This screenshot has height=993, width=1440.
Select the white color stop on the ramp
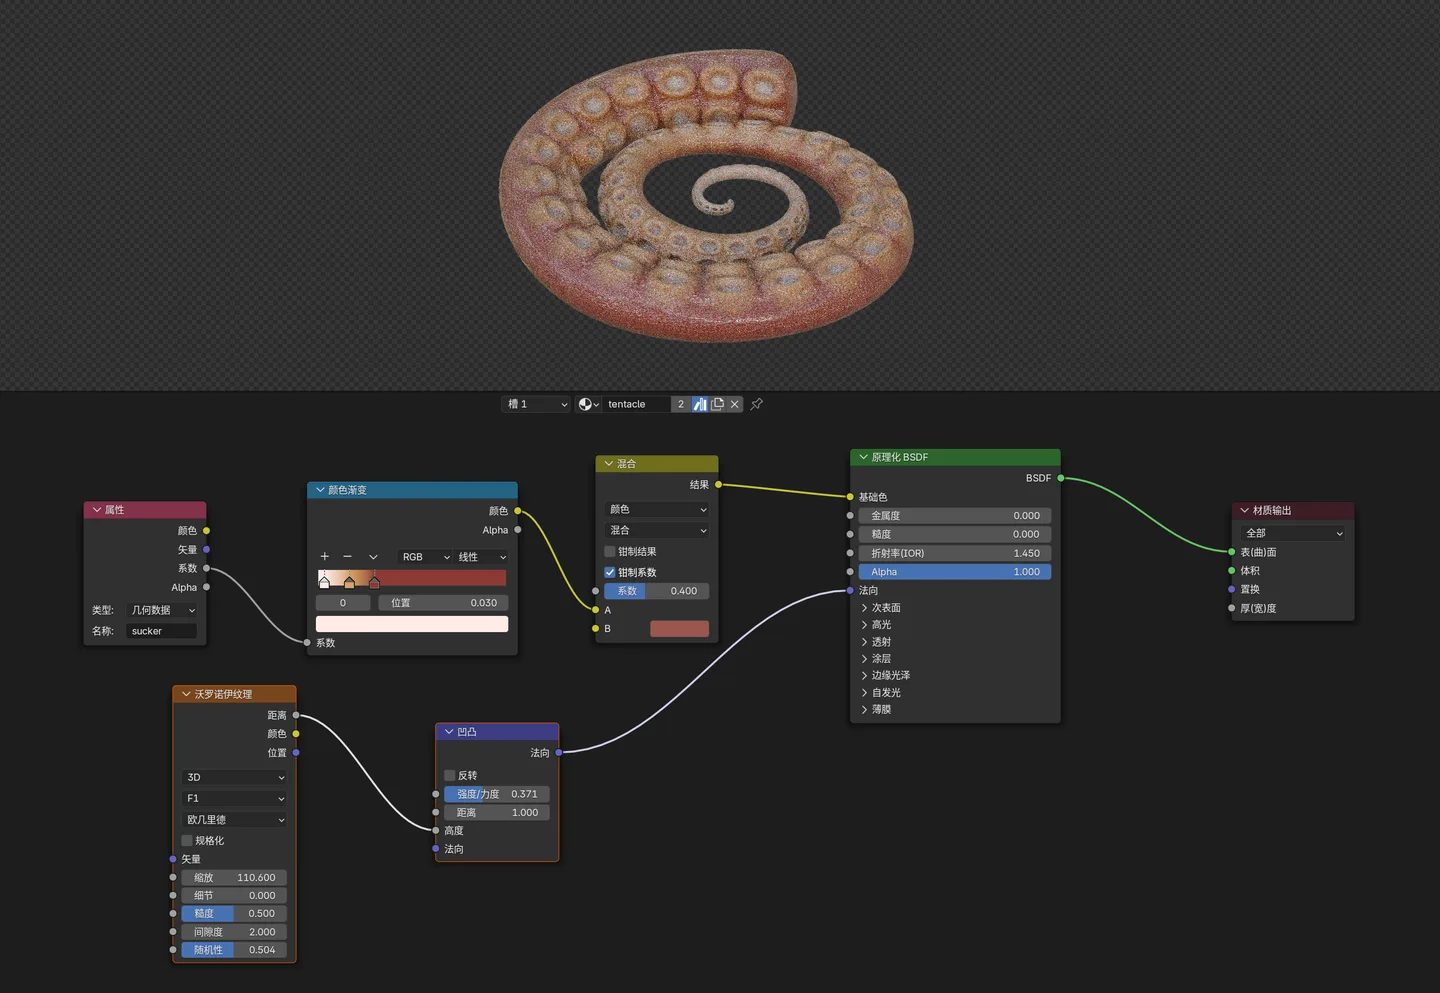[x=324, y=581]
